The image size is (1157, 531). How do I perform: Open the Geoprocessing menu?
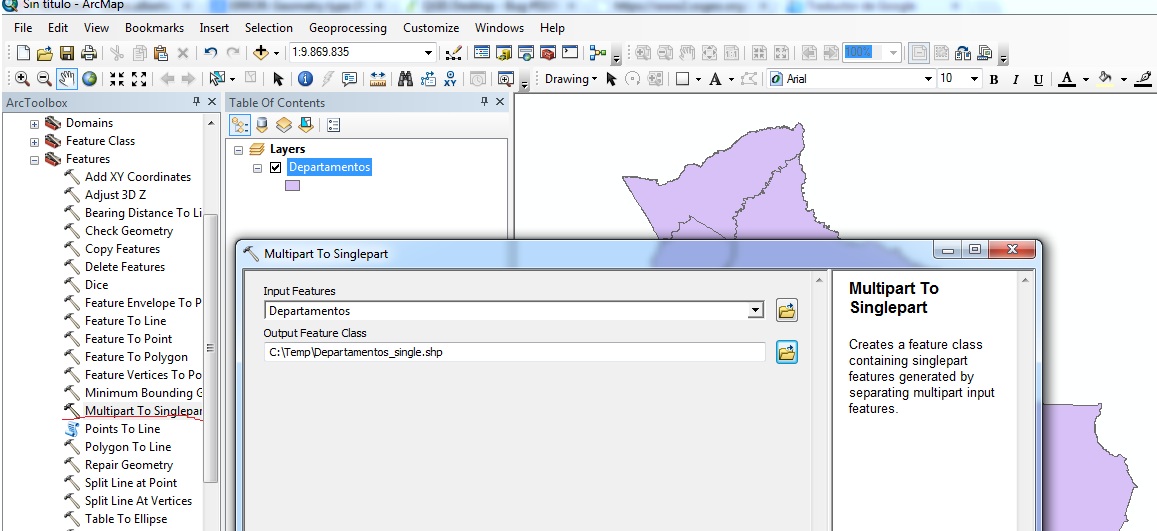point(348,28)
